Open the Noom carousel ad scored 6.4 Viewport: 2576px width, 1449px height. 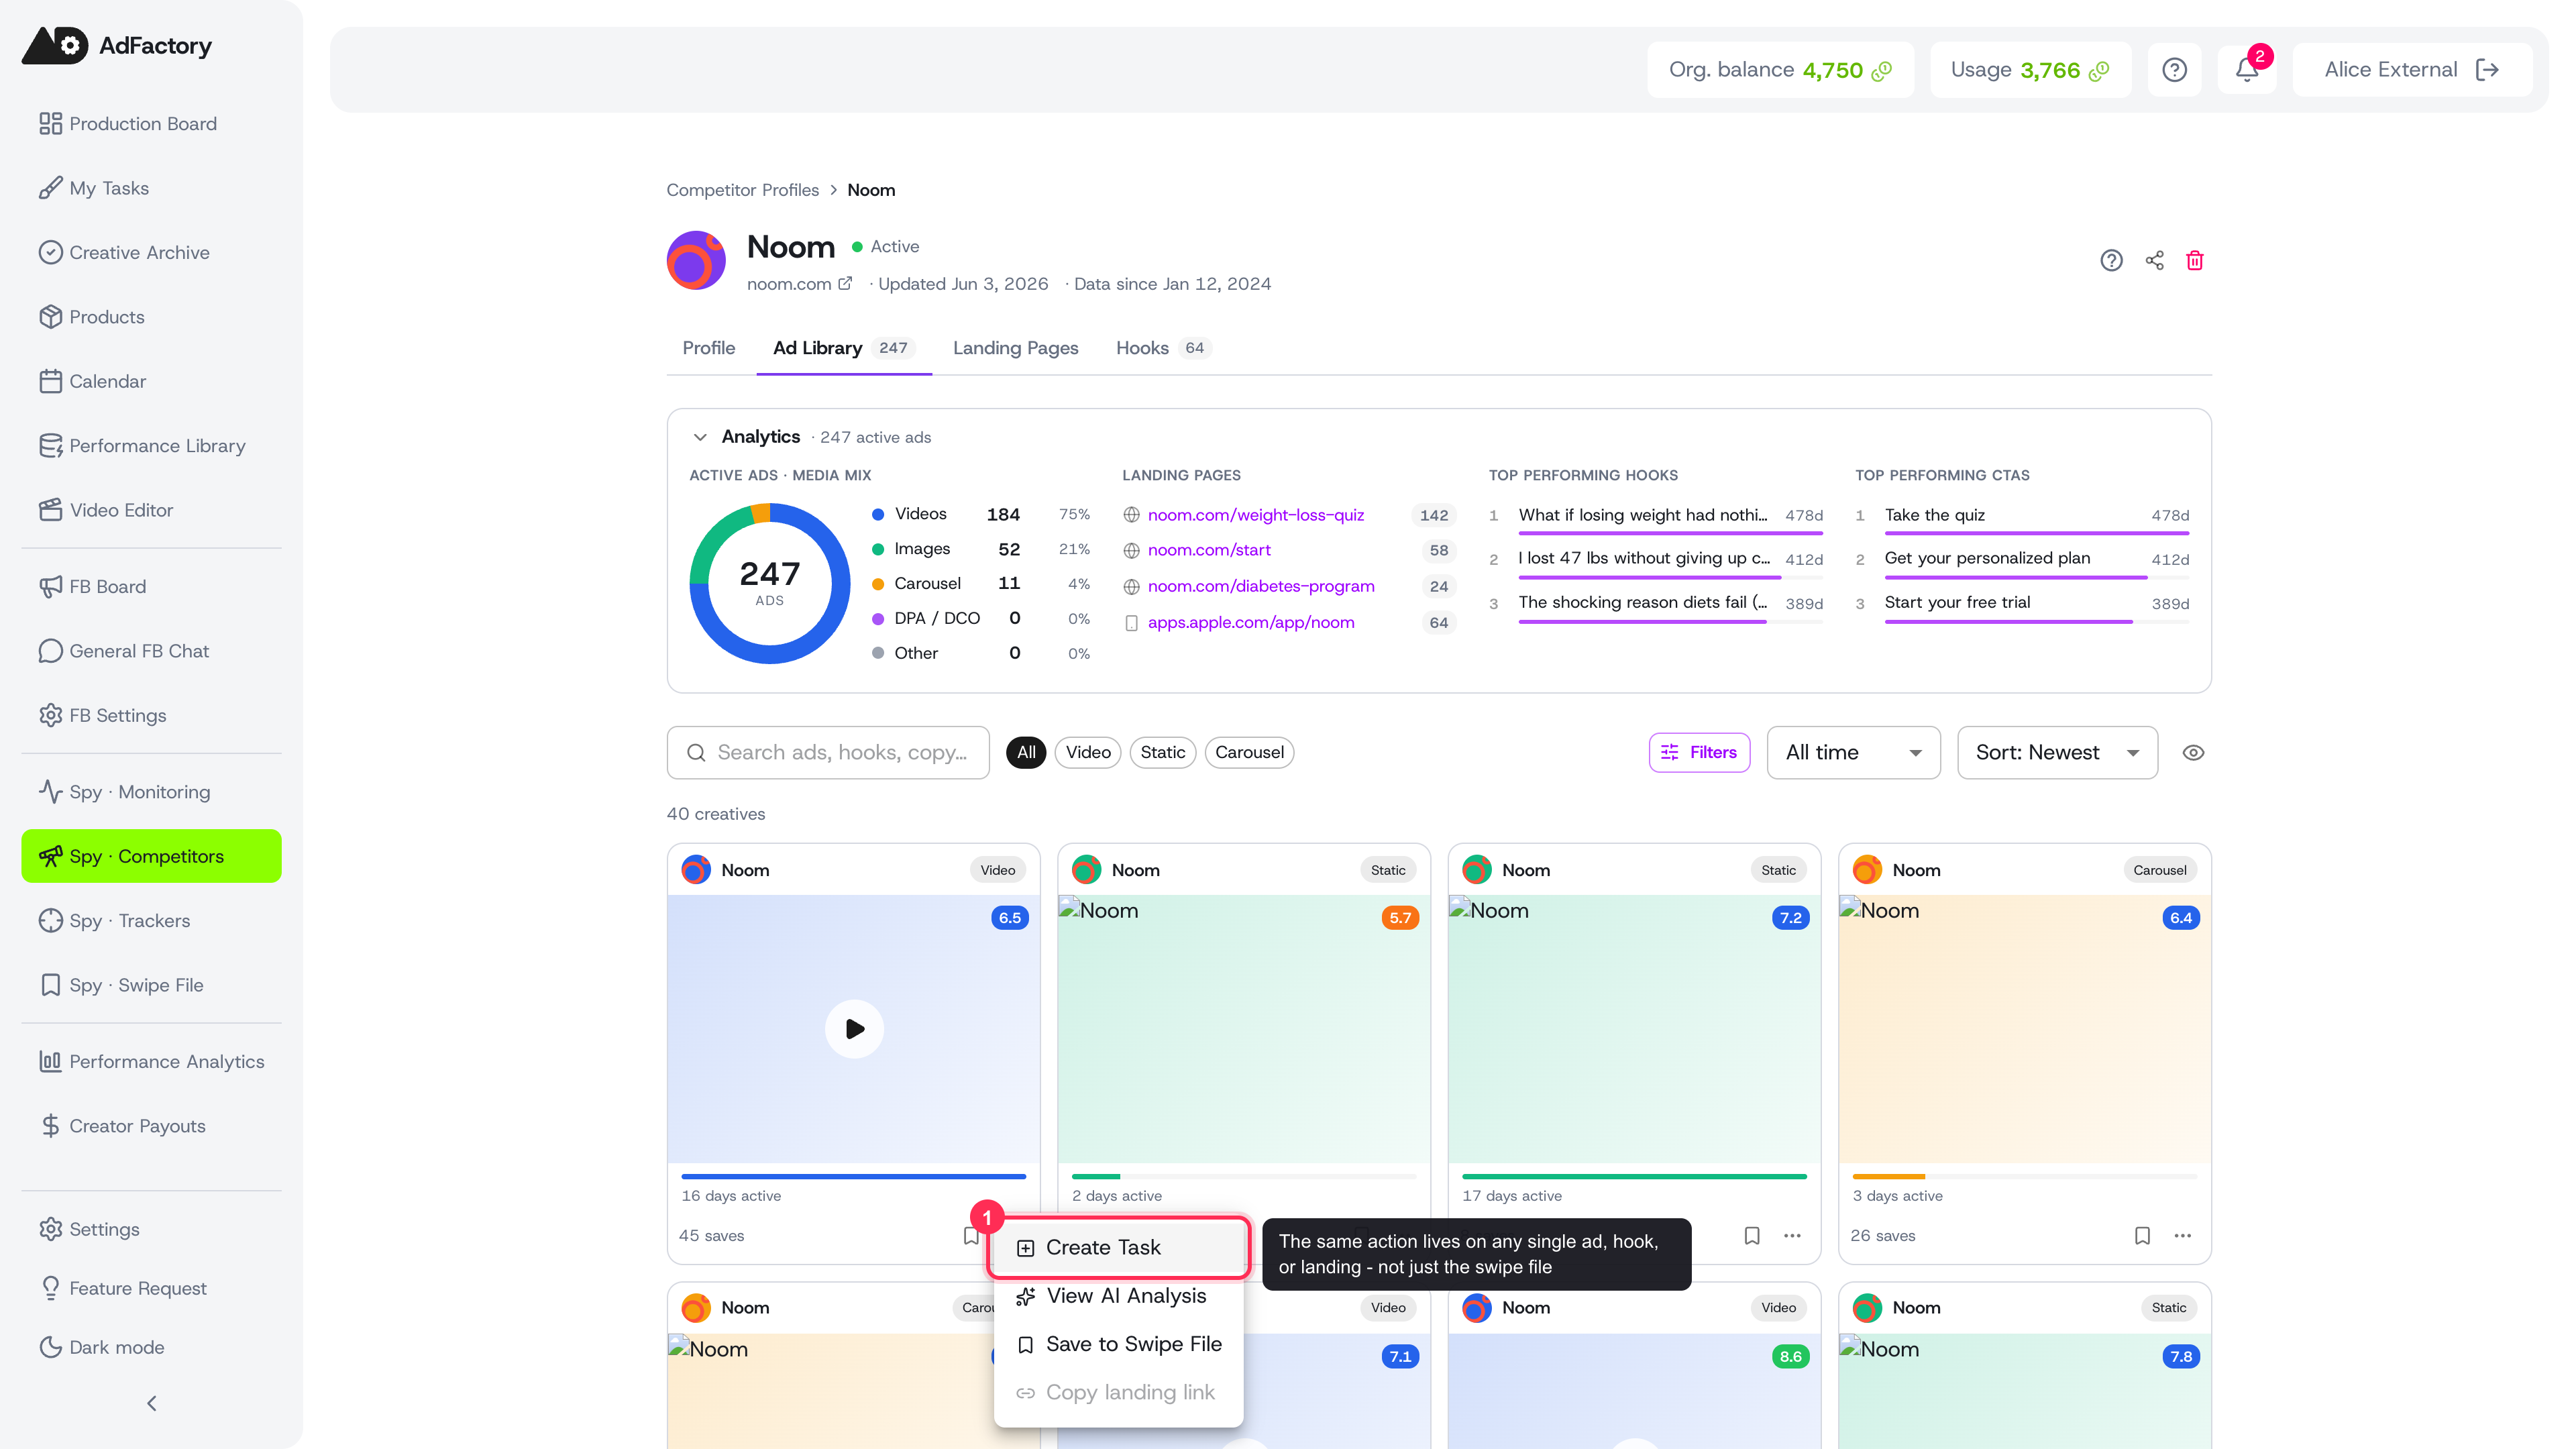(2024, 1029)
